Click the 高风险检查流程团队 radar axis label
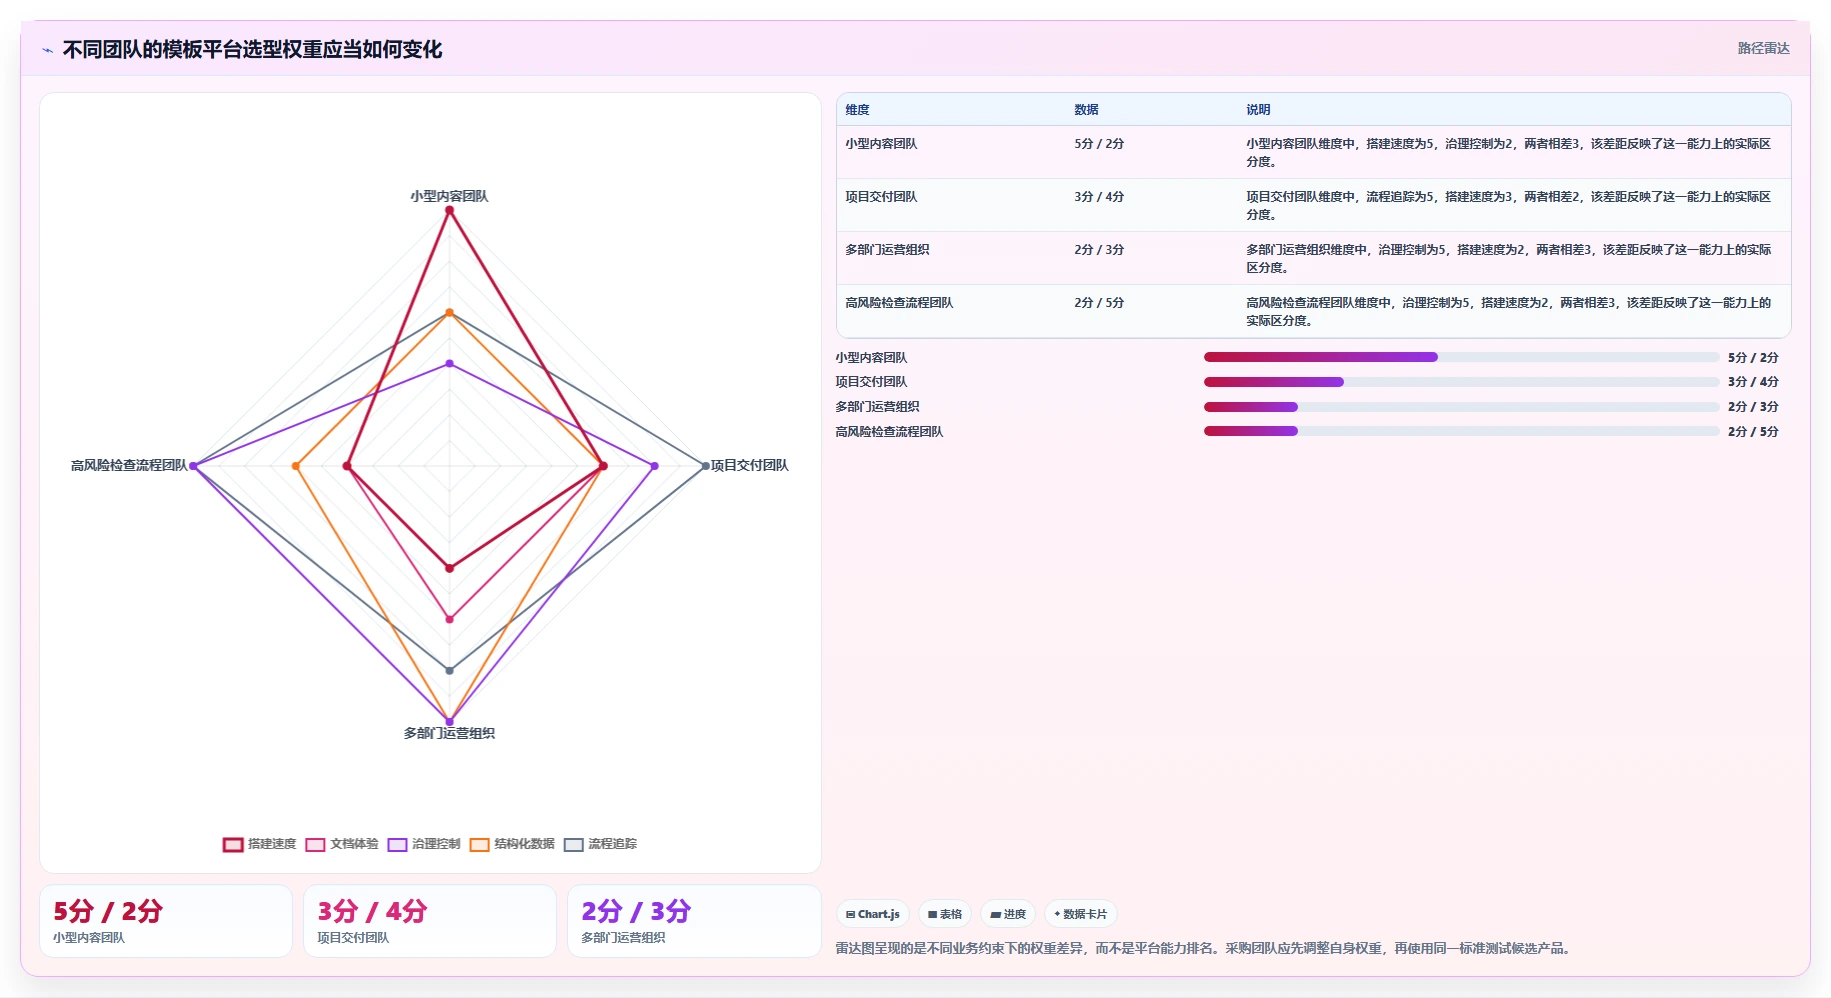This screenshot has width=1831, height=998. coord(129,465)
